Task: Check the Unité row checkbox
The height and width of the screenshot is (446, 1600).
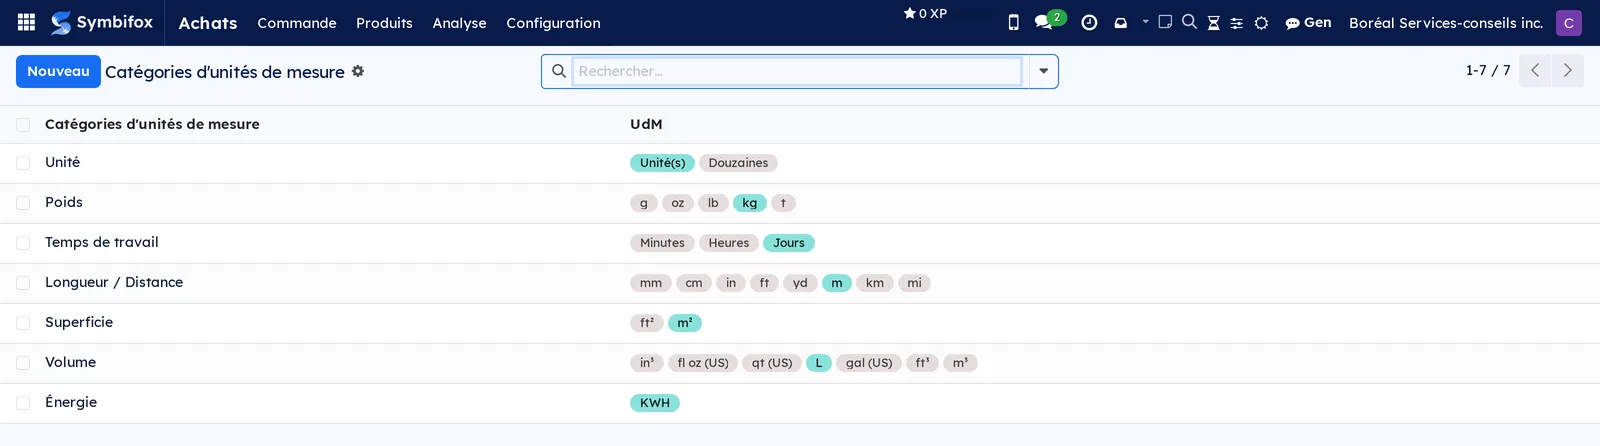Action: [23, 162]
